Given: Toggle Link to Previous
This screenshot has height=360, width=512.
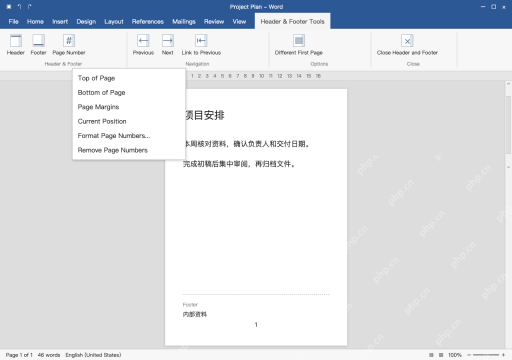Looking at the screenshot, I should pyautogui.click(x=201, y=45).
